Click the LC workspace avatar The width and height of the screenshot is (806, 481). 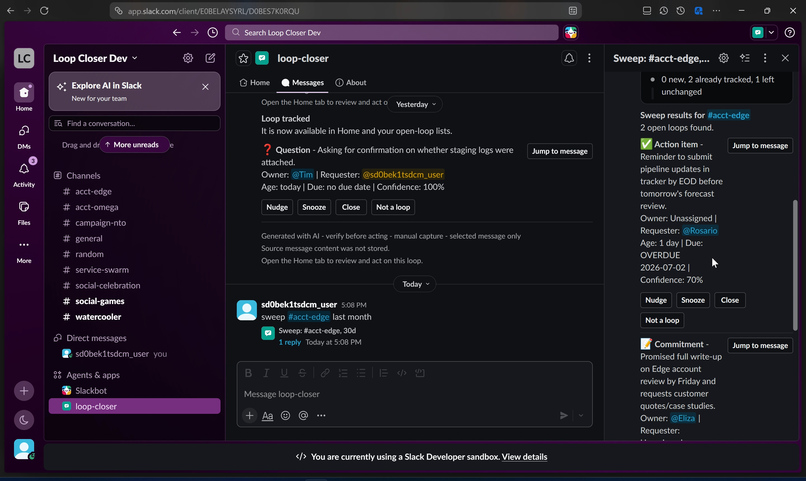[x=24, y=58]
